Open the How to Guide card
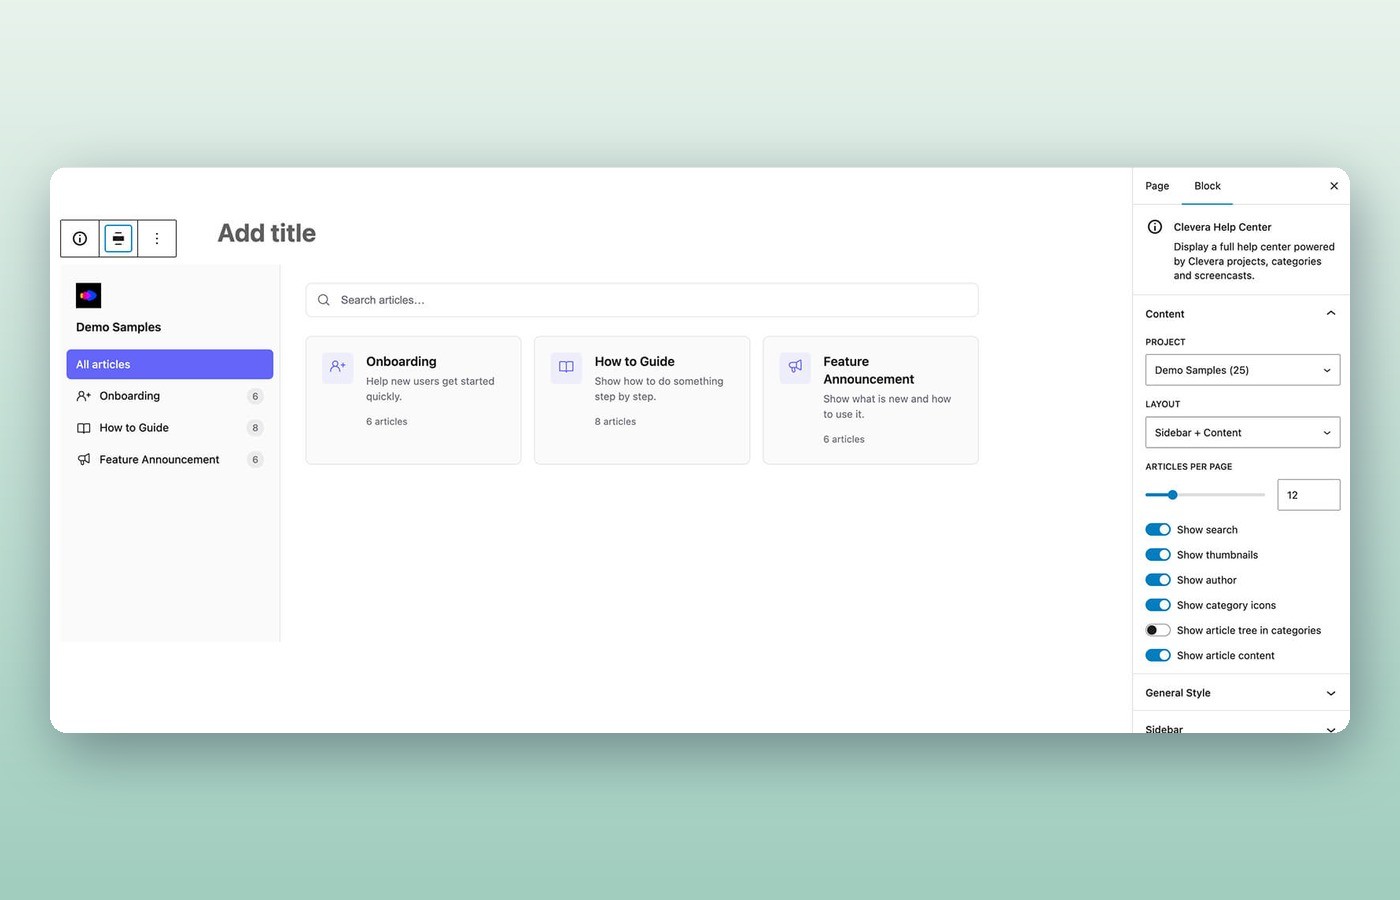Viewport: 1400px width, 900px height. click(642, 400)
